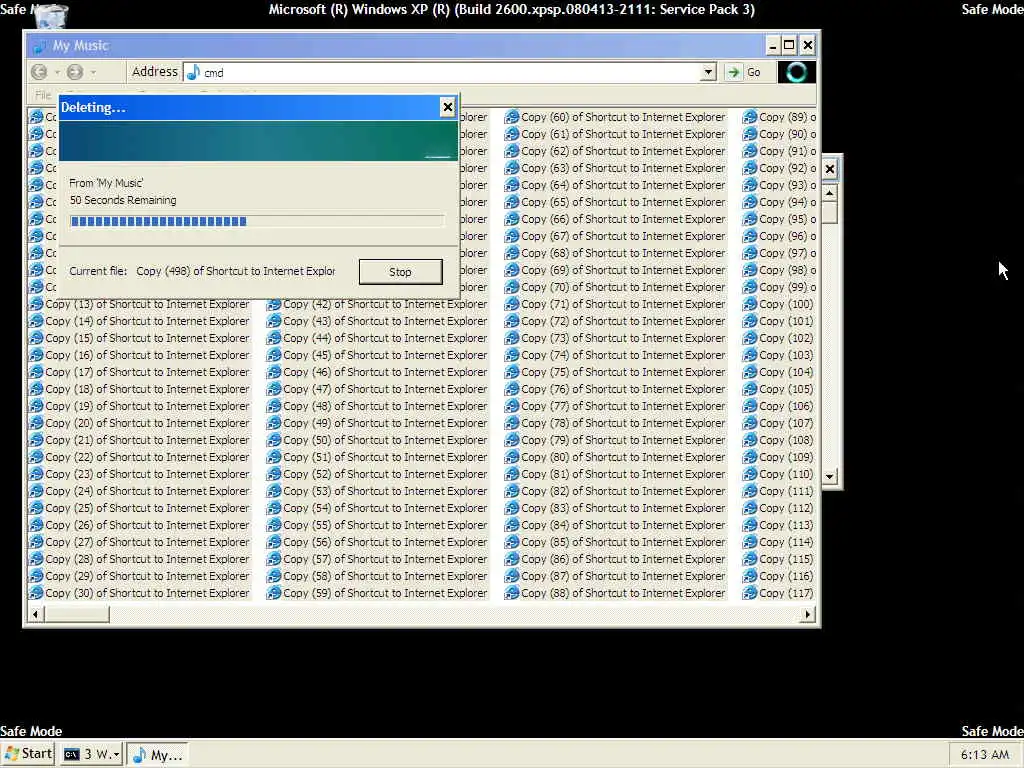
Task: Click text Copy (28) of Shortcut to Internet Explorer
Action: (148, 559)
